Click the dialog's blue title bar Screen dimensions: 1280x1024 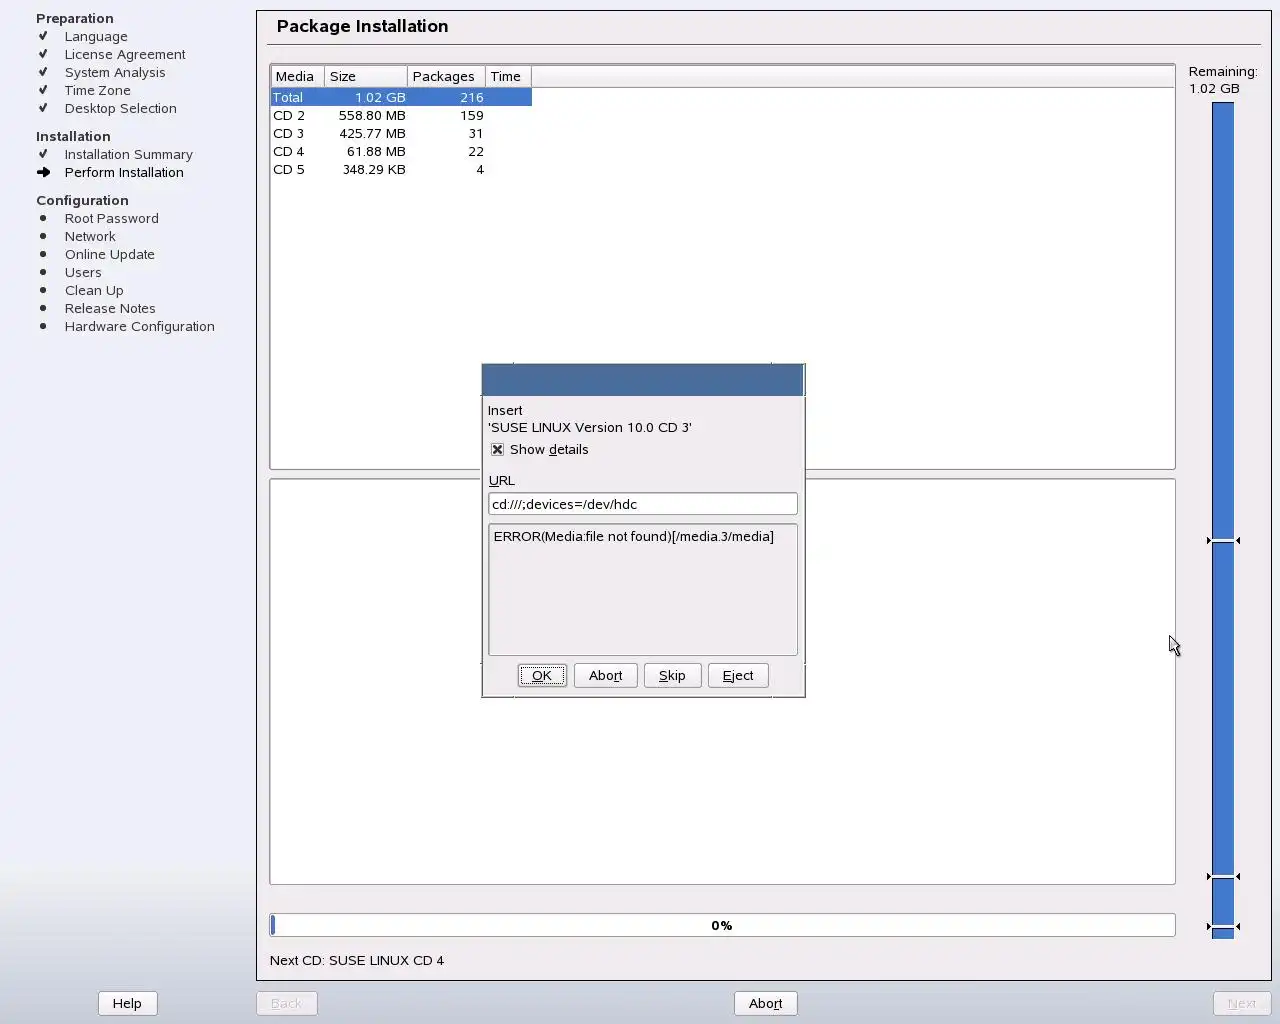643,380
